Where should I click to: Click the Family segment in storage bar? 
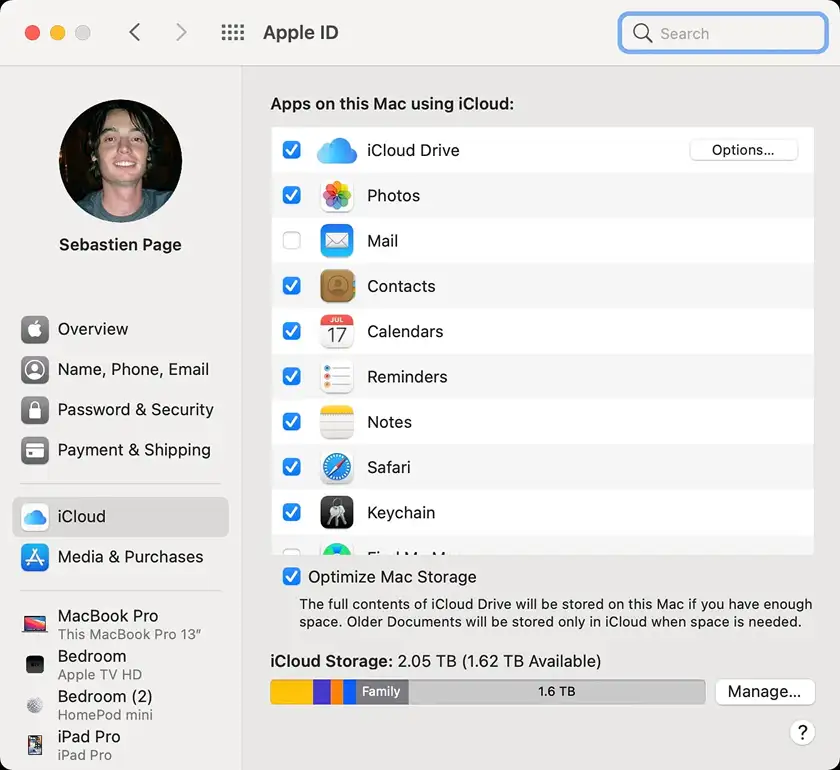click(x=381, y=692)
